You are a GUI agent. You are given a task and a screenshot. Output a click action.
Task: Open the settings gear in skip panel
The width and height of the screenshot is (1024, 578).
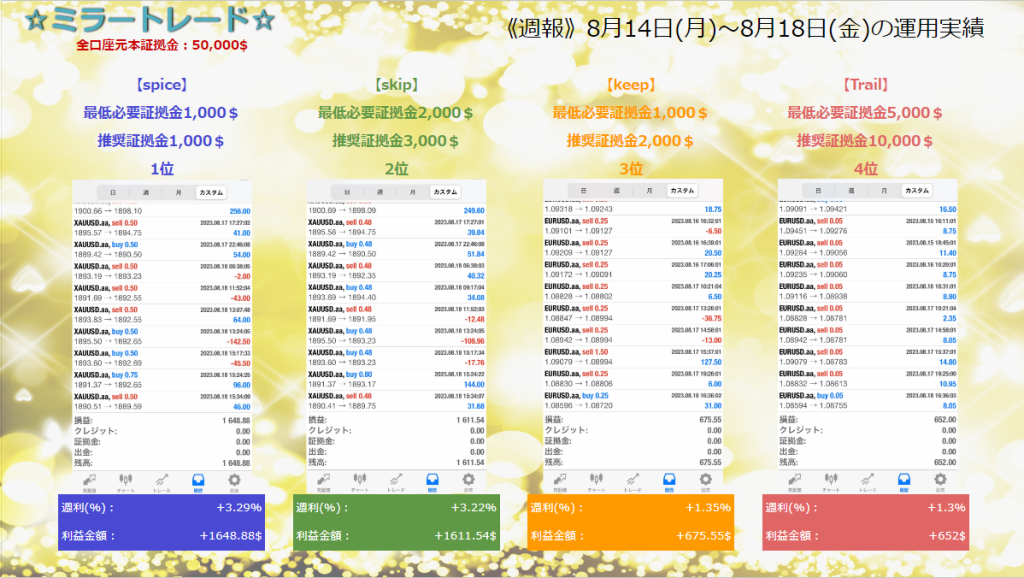(x=468, y=481)
